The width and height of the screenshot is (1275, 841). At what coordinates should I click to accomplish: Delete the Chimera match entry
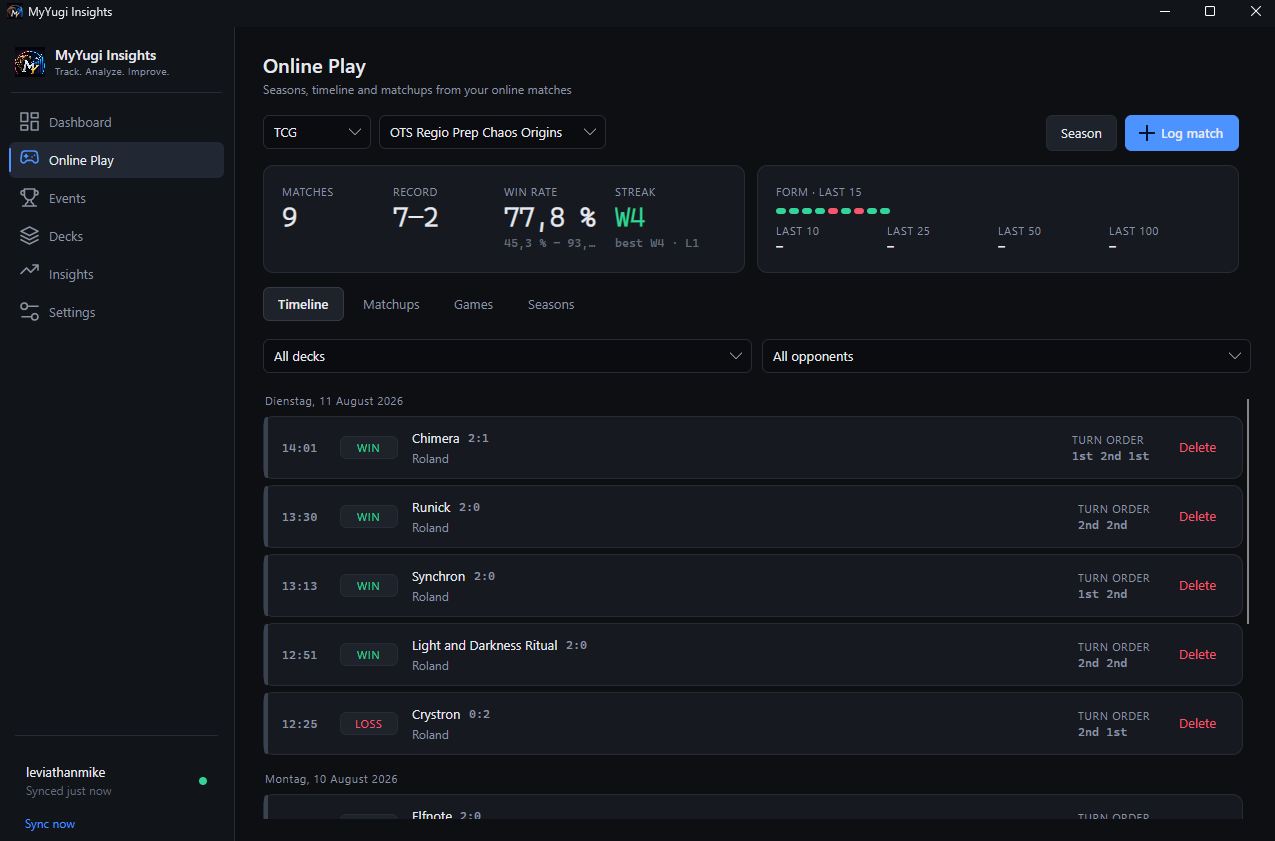pyautogui.click(x=1198, y=447)
